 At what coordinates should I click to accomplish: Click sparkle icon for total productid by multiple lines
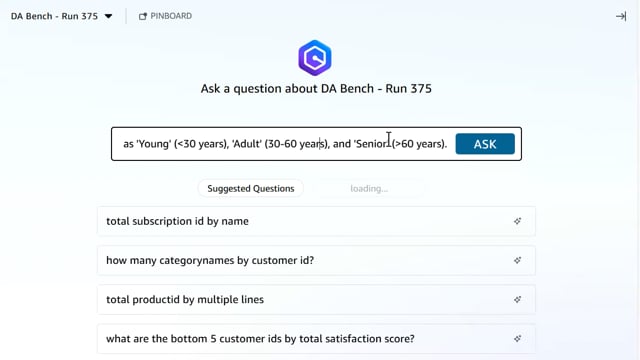[518, 300]
